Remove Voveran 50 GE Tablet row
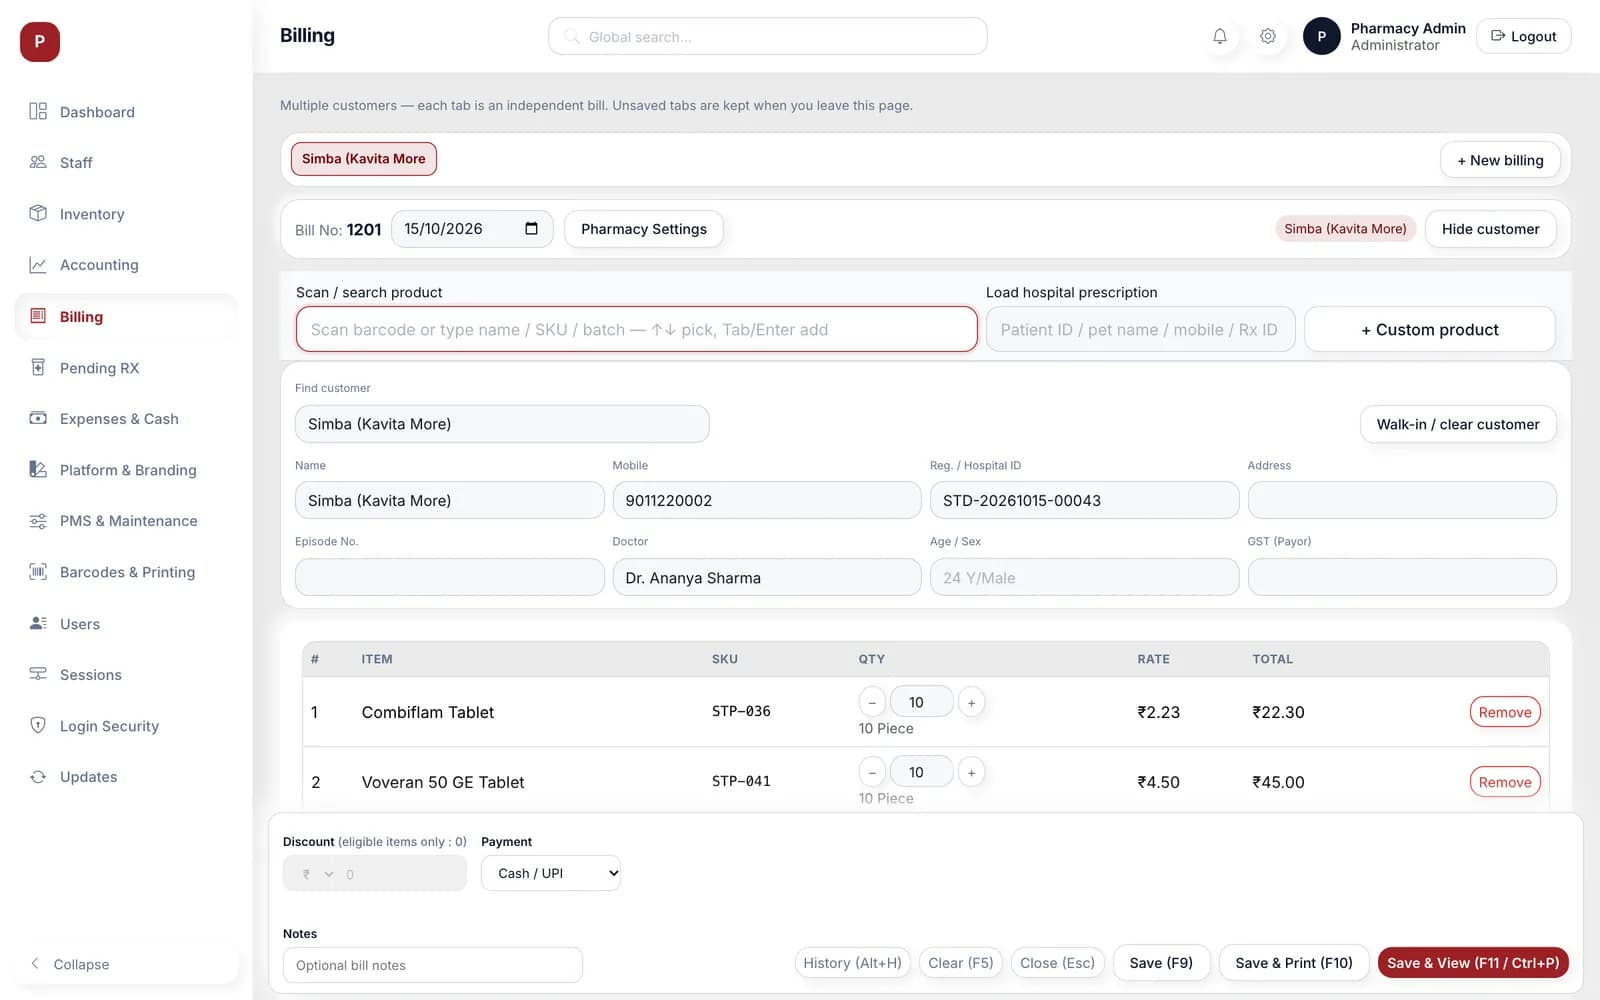The height and width of the screenshot is (1000, 1600). [1505, 782]
